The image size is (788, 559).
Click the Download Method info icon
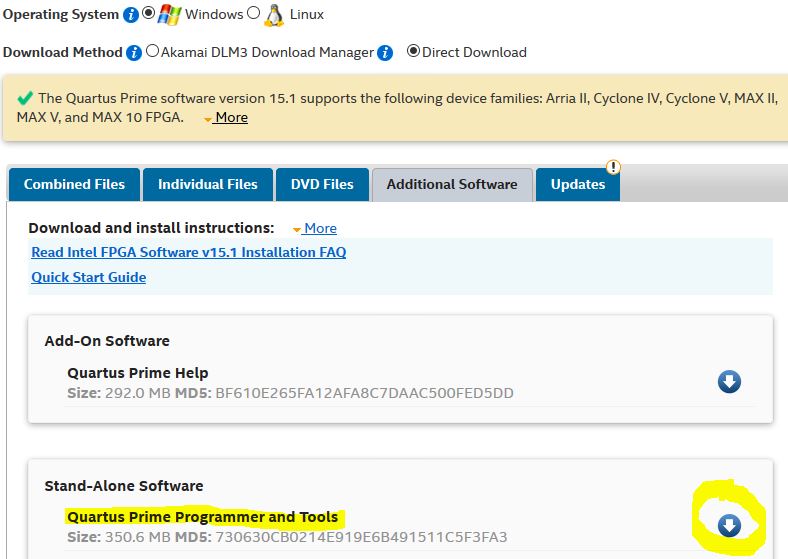click(x=134, y=53)
